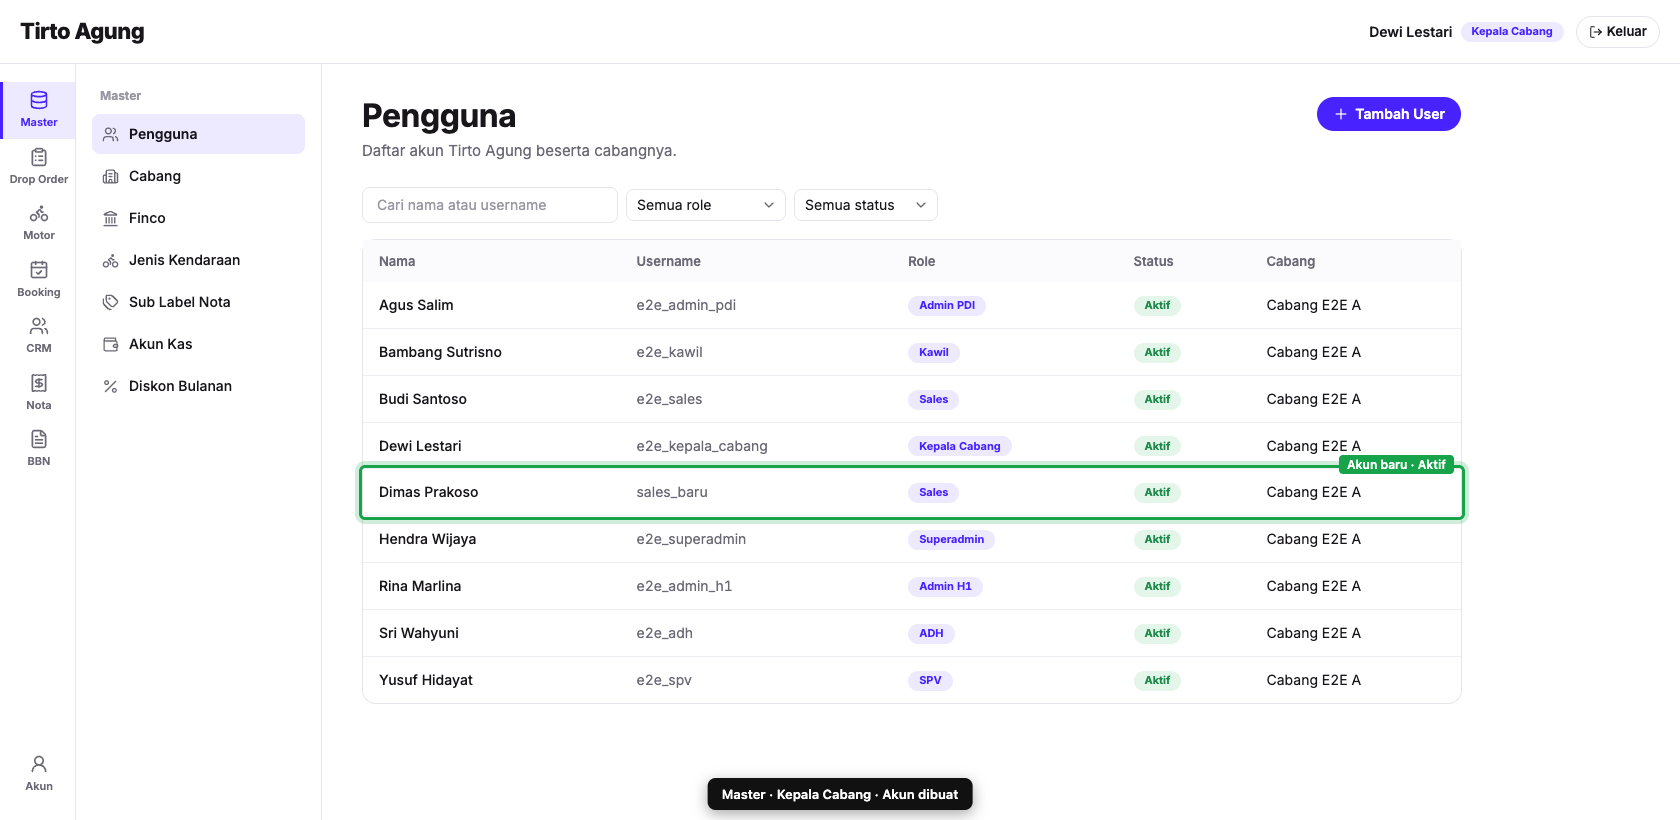Focus the name or username search field

point(490,205)
